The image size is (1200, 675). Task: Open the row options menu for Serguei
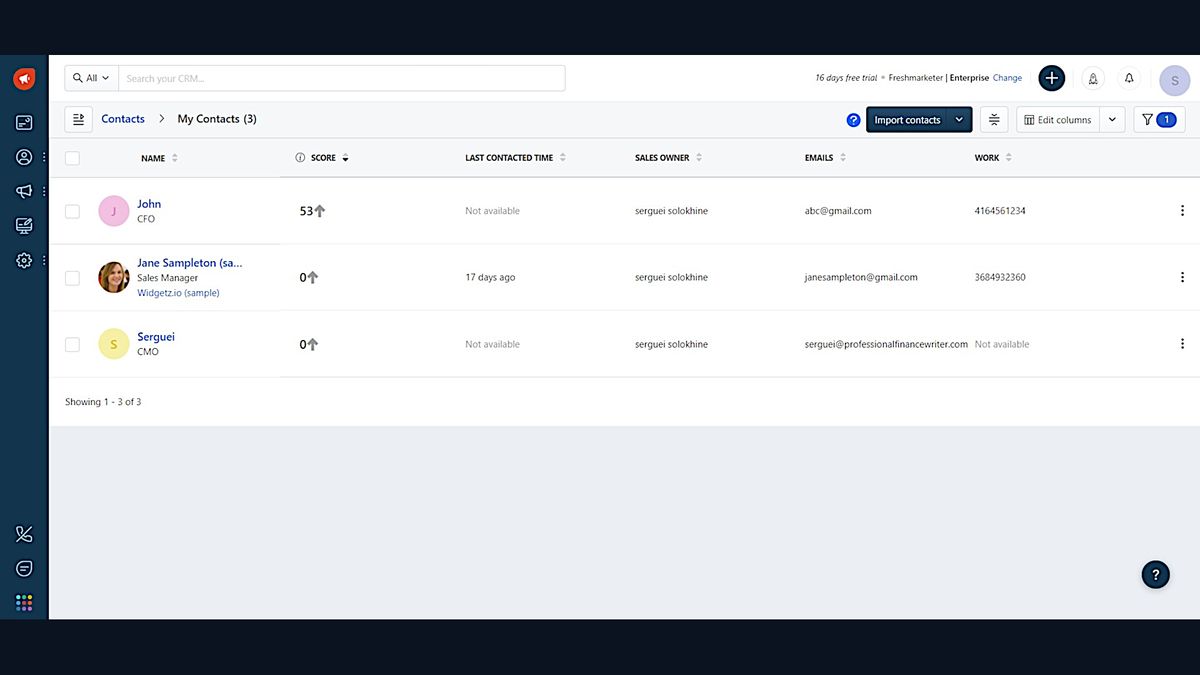click(1182, 344)
